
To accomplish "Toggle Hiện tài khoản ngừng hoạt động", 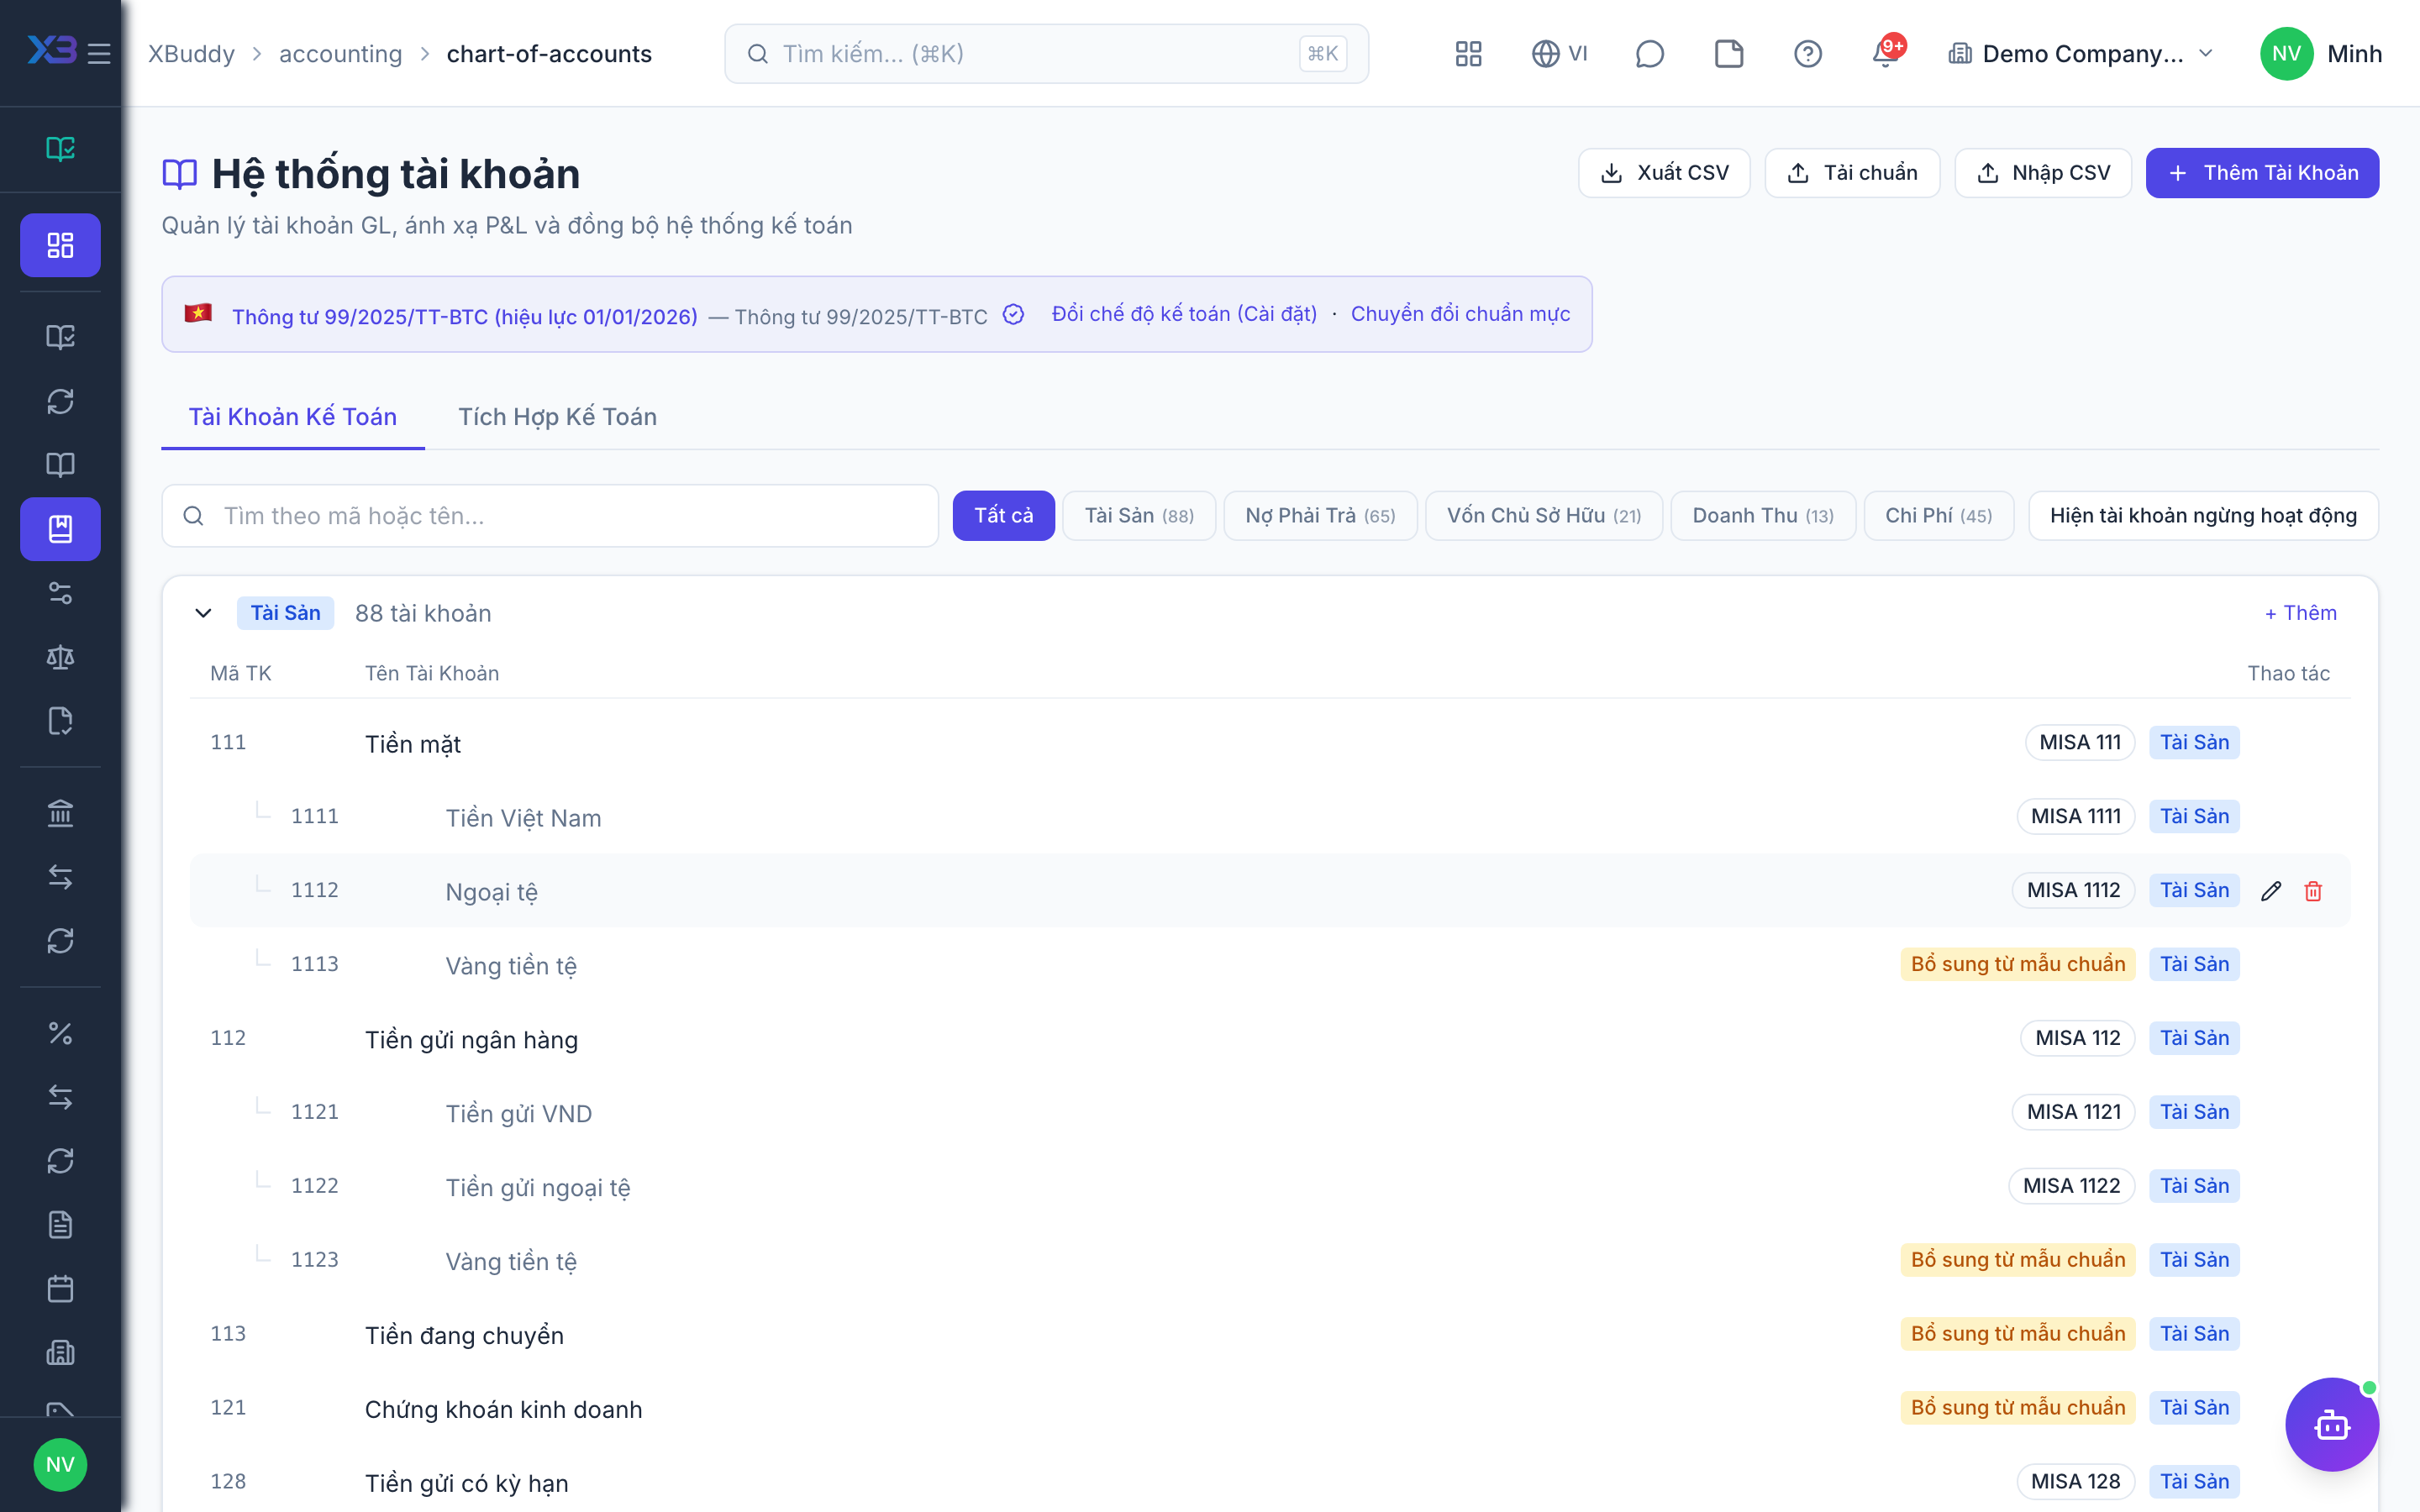I will pyautogui.click(x=2203, y=515).
